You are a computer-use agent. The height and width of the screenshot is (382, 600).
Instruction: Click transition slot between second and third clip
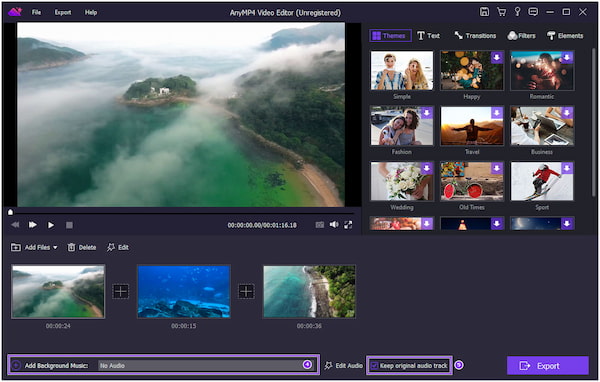tap(246, 292)
